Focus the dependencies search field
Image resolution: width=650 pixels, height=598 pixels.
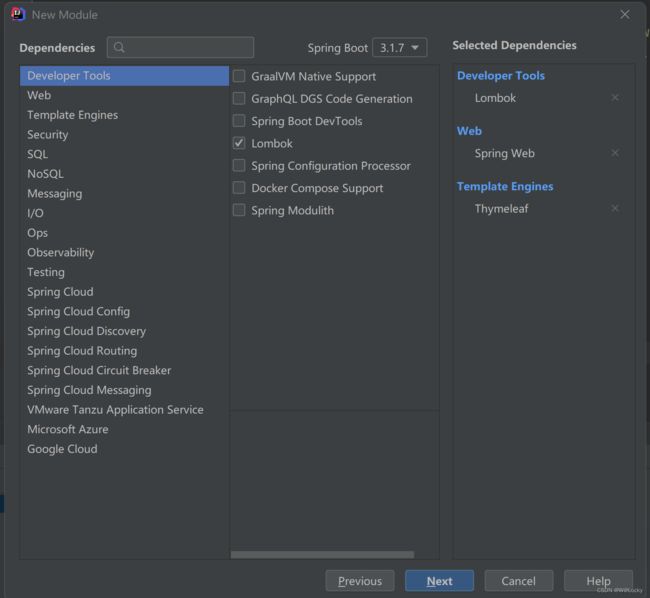point(180,47)
